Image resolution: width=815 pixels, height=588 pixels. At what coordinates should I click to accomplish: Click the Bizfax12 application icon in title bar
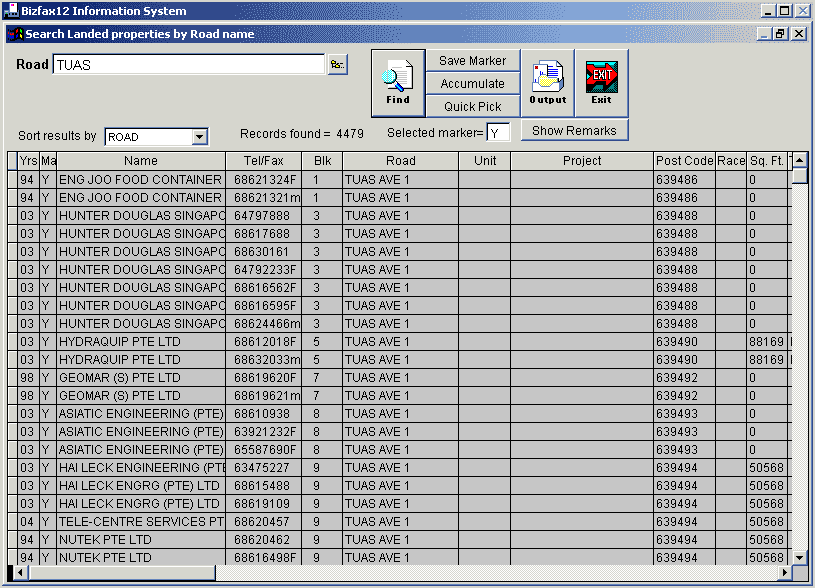click(10, 10)
